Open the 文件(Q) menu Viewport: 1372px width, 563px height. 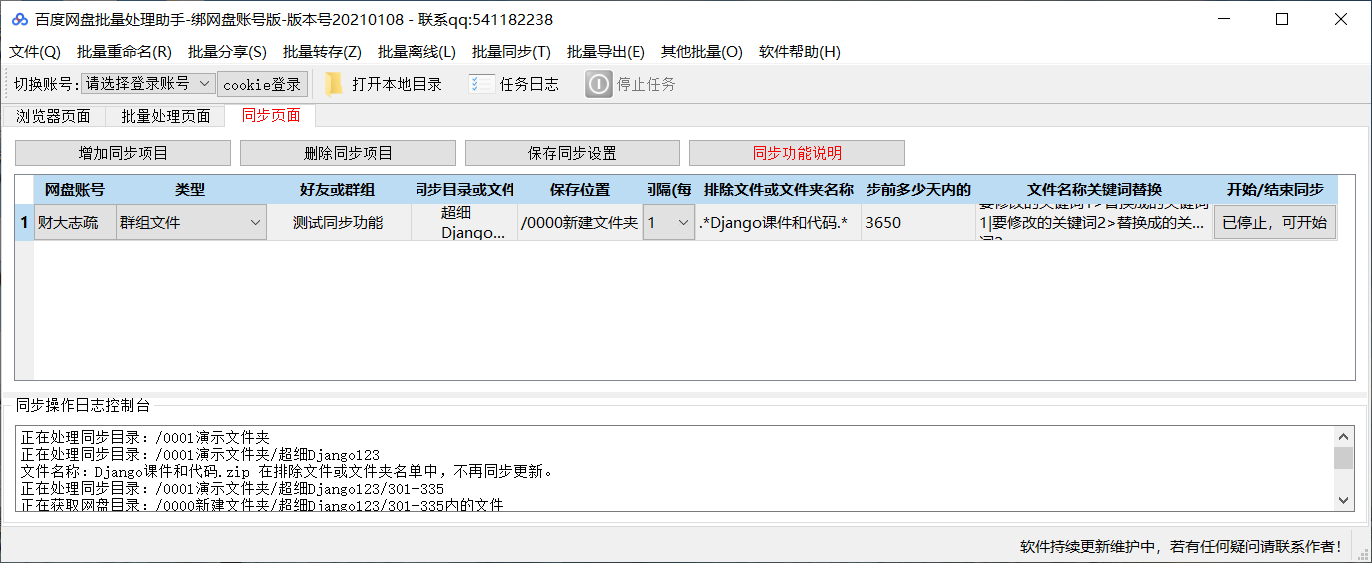click(x=35, y=52)
